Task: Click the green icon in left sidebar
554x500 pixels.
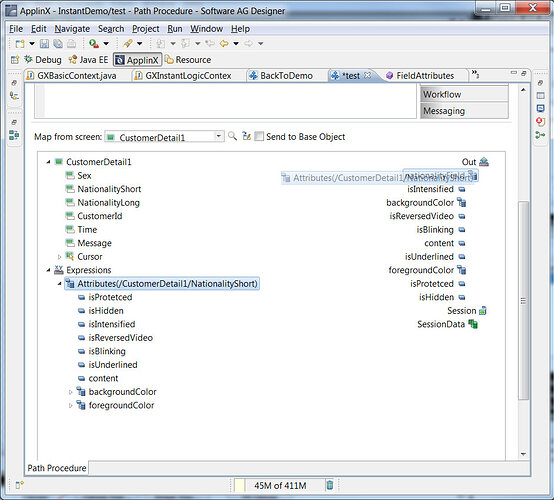Action: 14,135
